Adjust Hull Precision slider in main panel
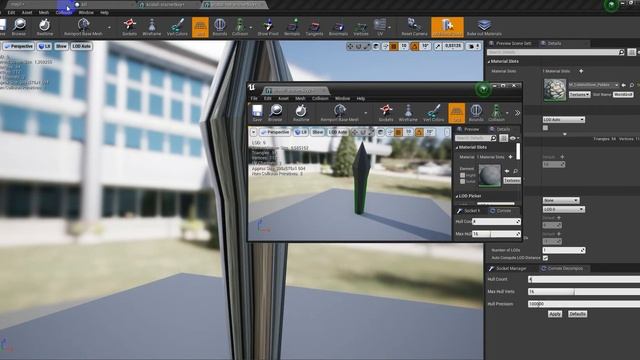The height and width of the screenshot is (360, 640). [x=584, y=304]
